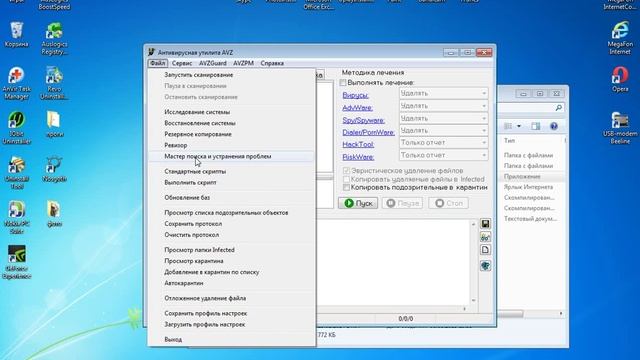Image resolution: width=640 pixels, height=360 pixels.
Task: Click the Spy/Spyware link
Action: pos(363,120)
